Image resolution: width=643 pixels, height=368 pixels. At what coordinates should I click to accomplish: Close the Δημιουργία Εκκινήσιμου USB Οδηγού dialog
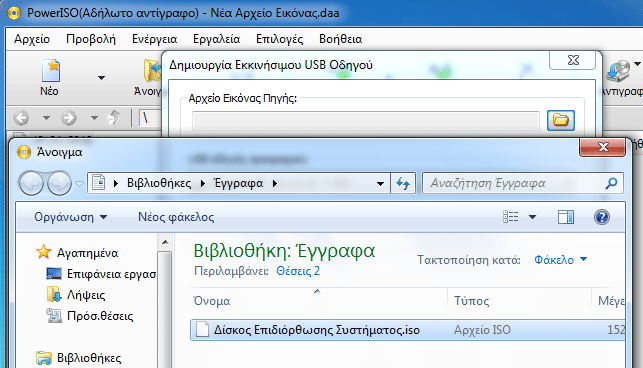point(572,60)
